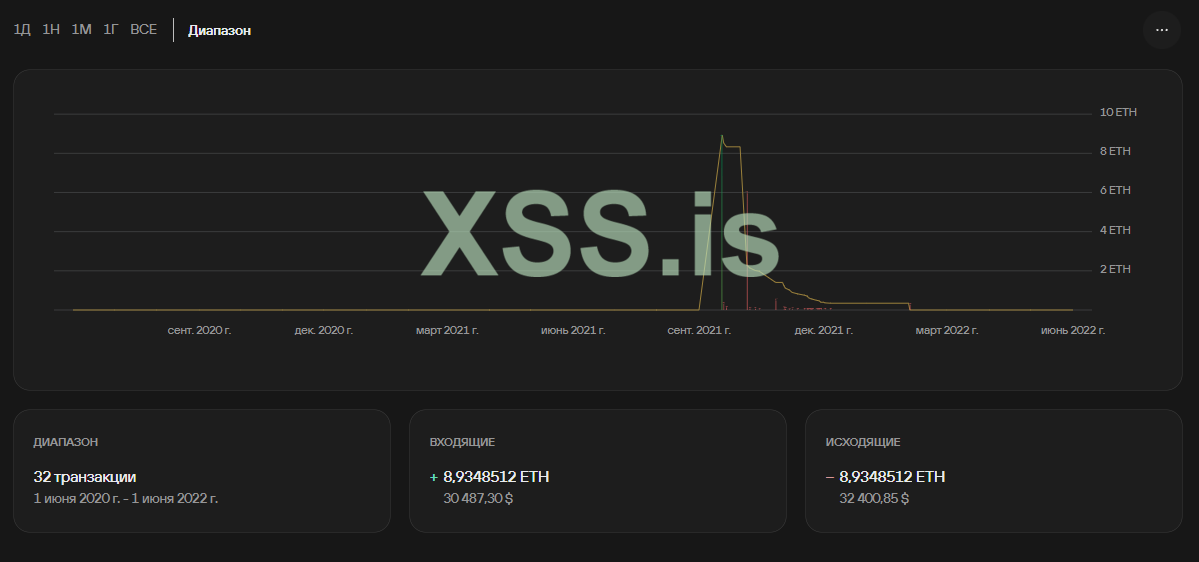This screenshot has width=1199, height=562.
Task: Click the март 2022 г. axis label
Action: [x=947, y=330]
